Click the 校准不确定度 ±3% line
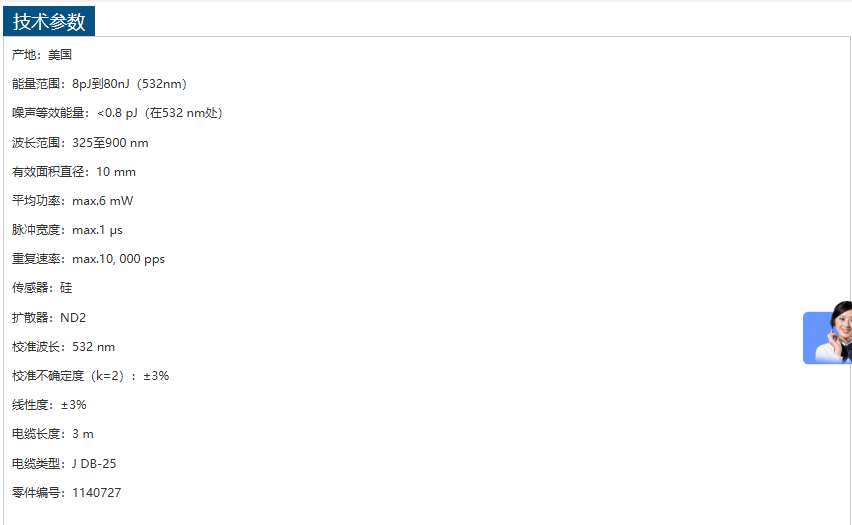The width and height of the screenshot is (852, 525). coord(90,376)
